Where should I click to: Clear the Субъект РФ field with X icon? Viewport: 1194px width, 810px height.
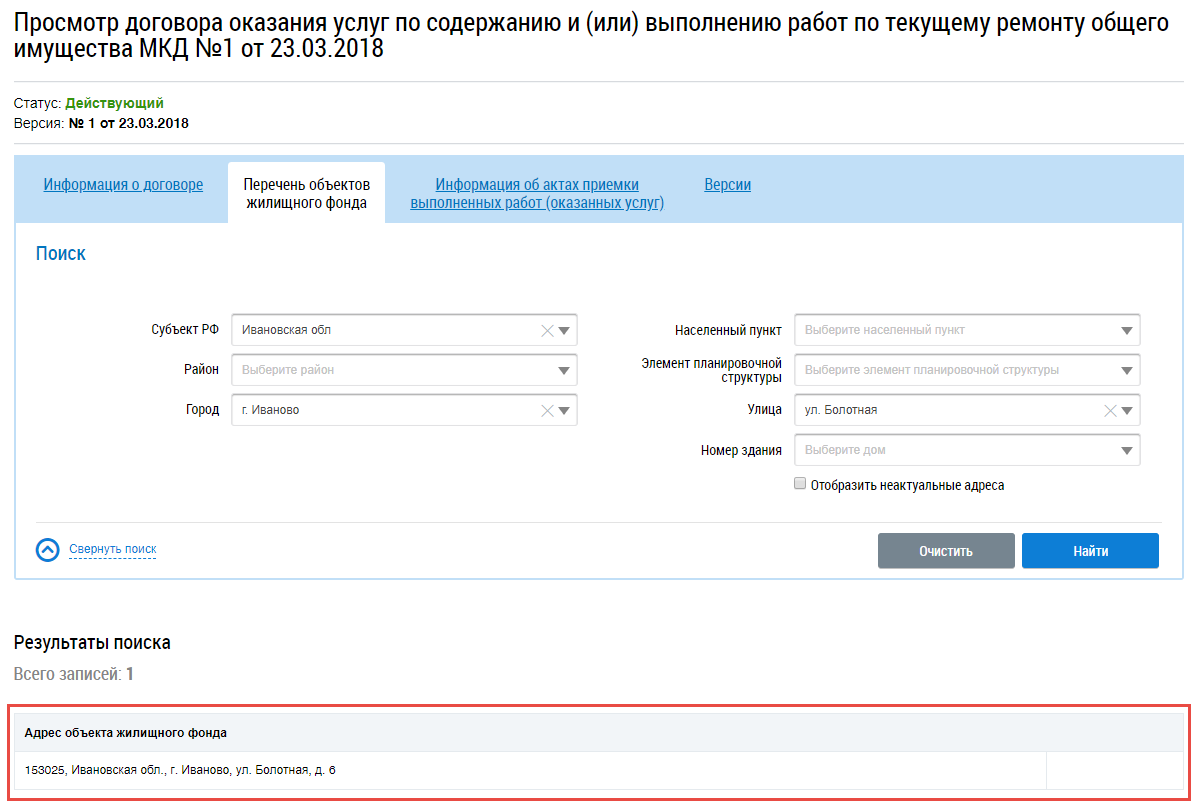[x=547, y=331]
